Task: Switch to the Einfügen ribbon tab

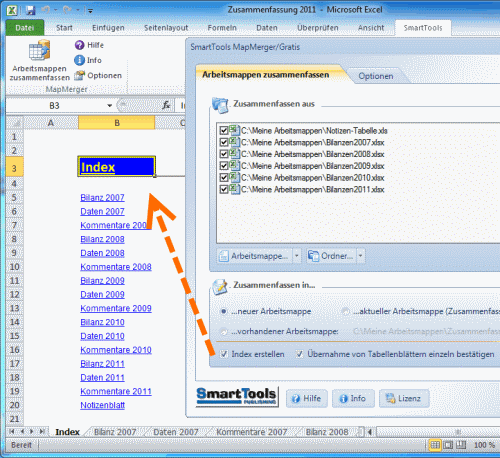Action: coord(108,28)
